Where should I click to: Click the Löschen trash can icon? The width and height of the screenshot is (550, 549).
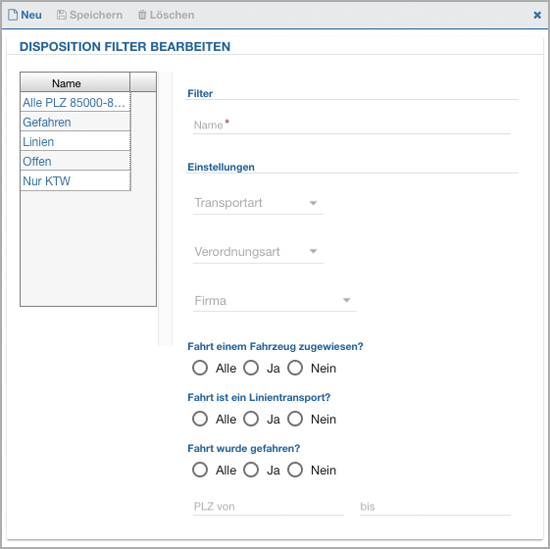point(142,15)
